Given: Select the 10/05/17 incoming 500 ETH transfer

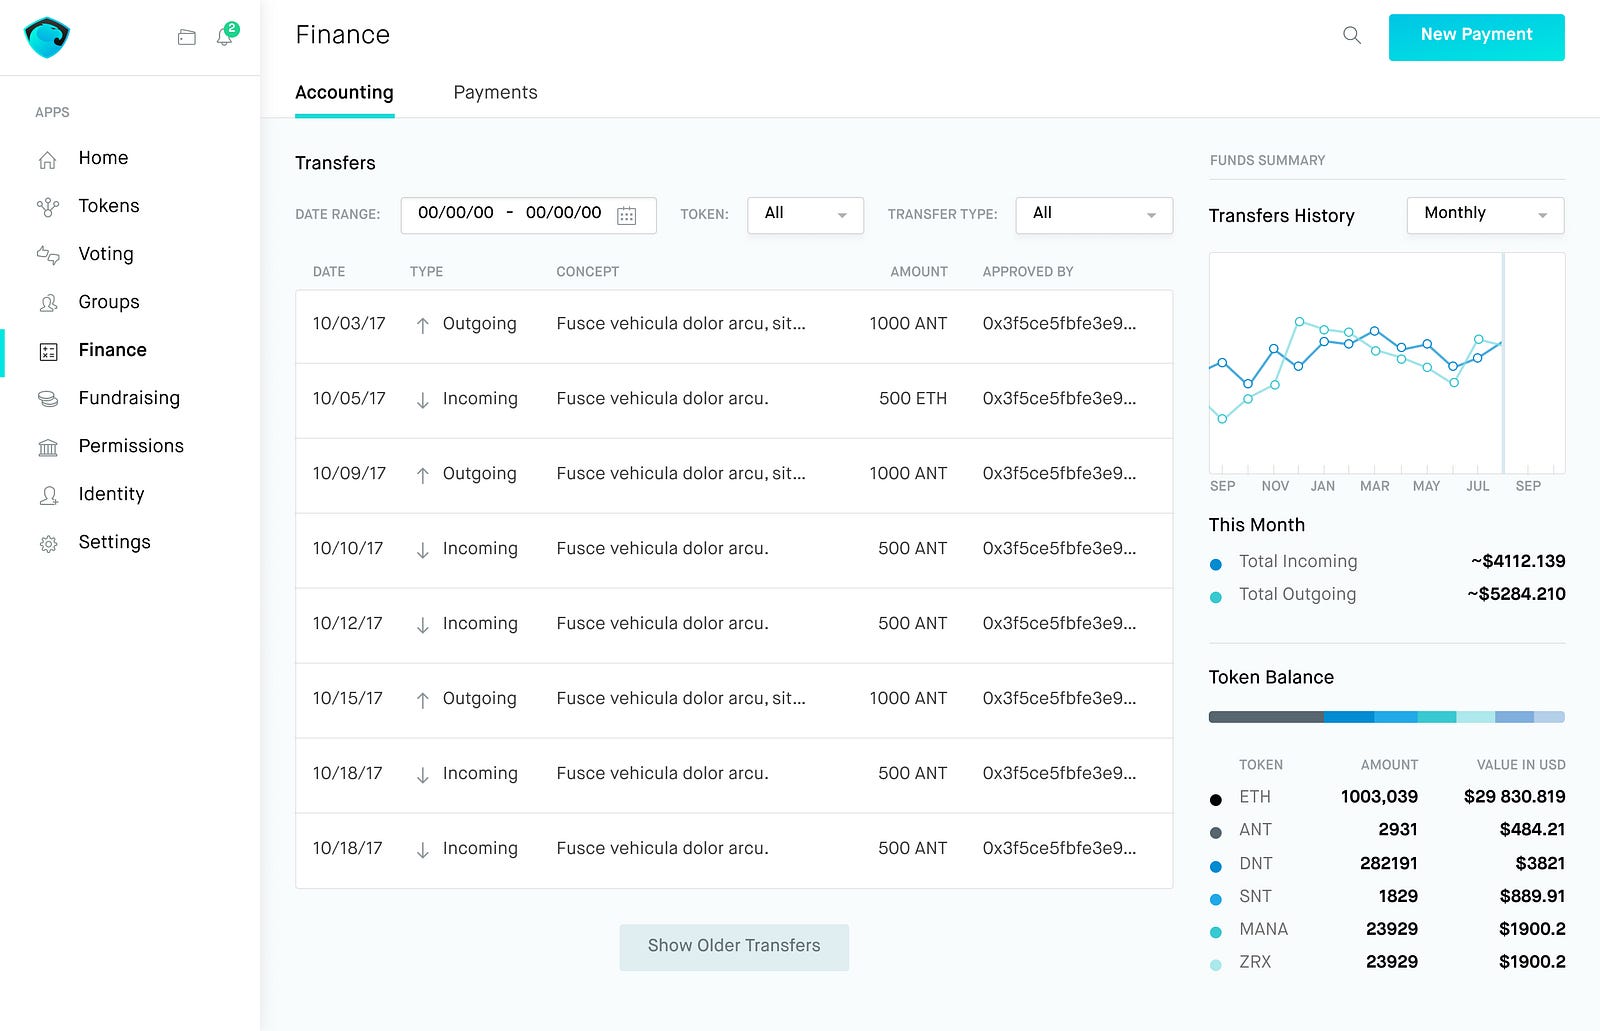Looking at the screenshot, I should [734, 400].
